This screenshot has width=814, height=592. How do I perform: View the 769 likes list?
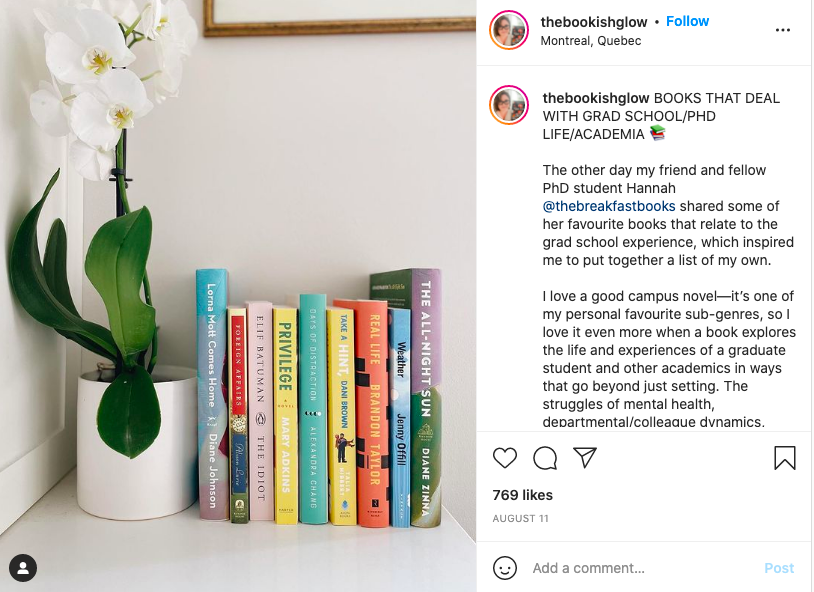point(522,495)
